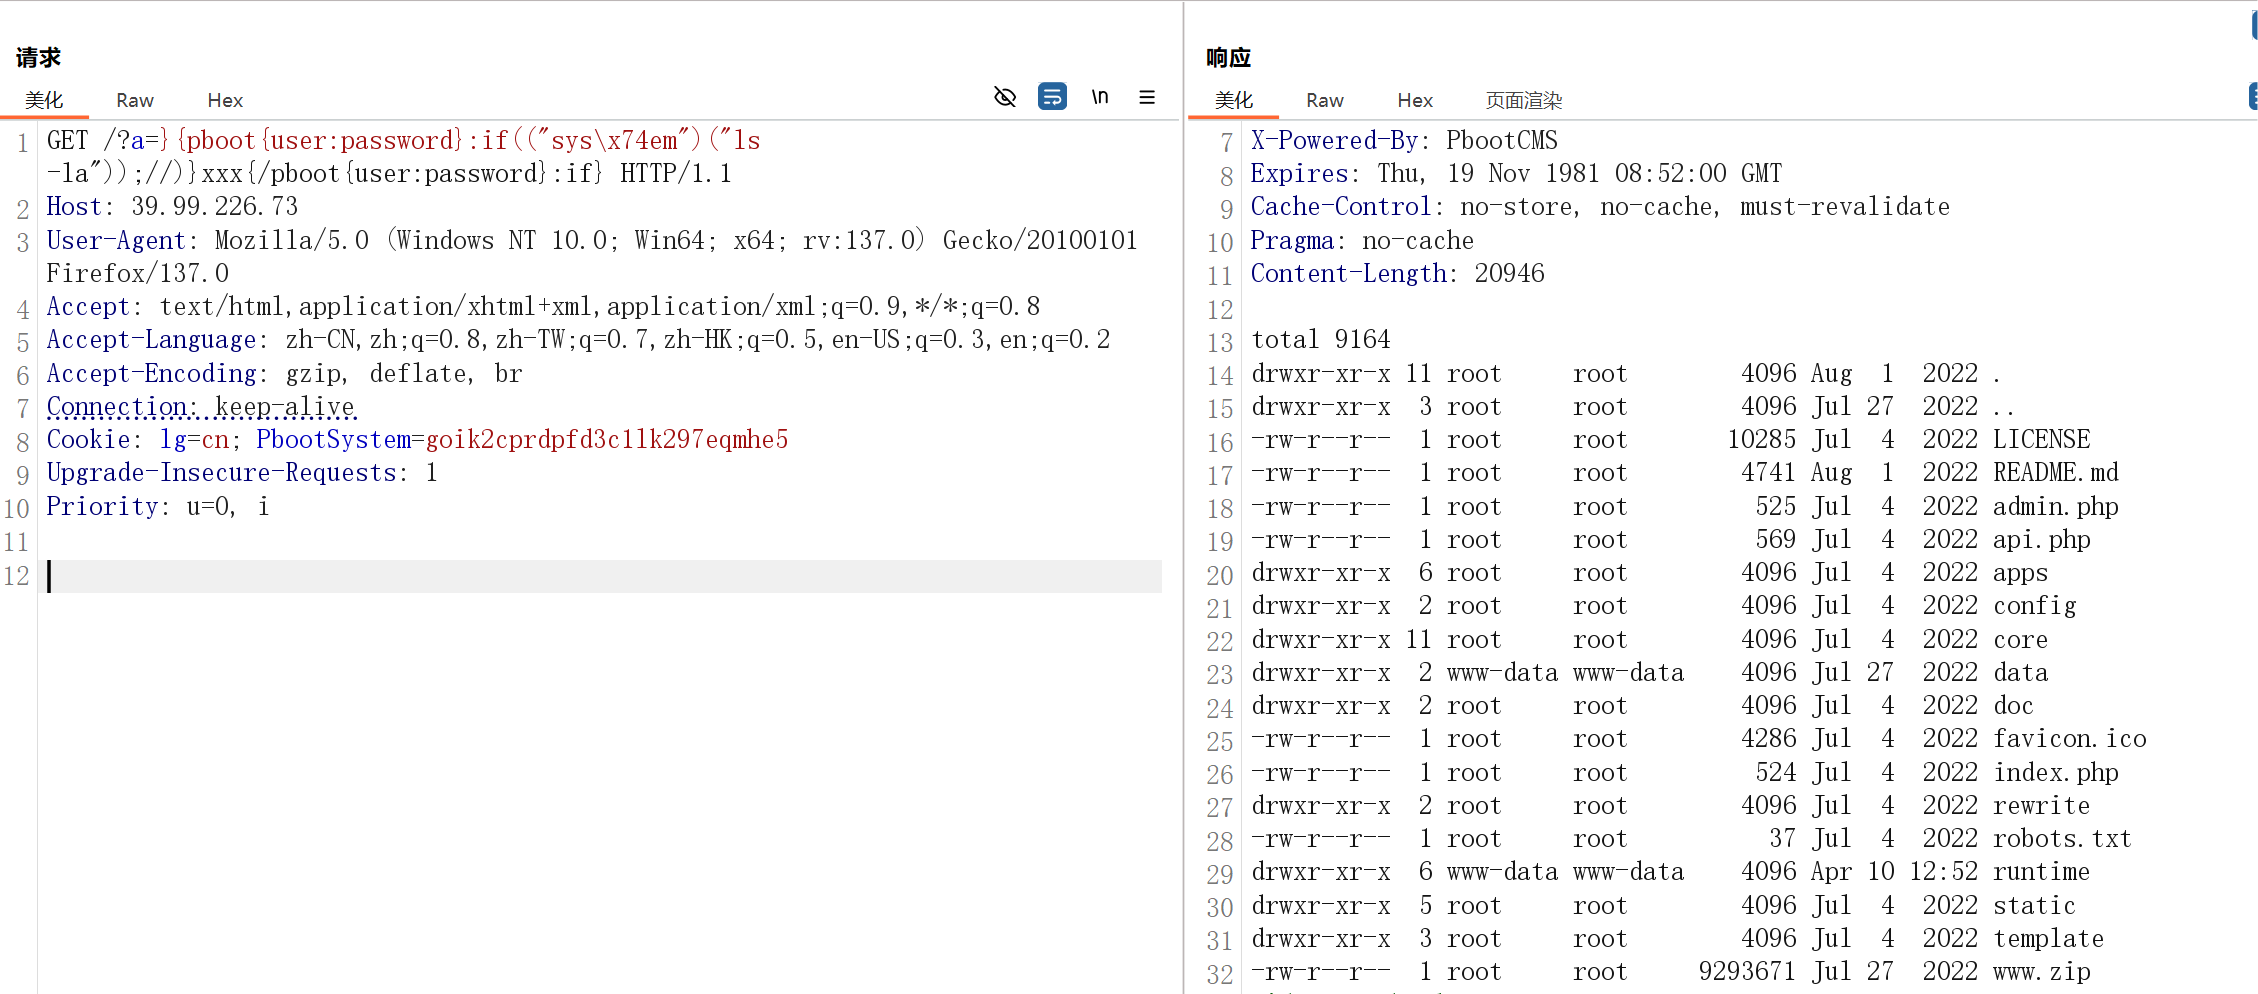The width and height of the screenshot is (2258, 994).
Task: Click the Accept-Encoding header line
Action: click(x=284, y=374)
